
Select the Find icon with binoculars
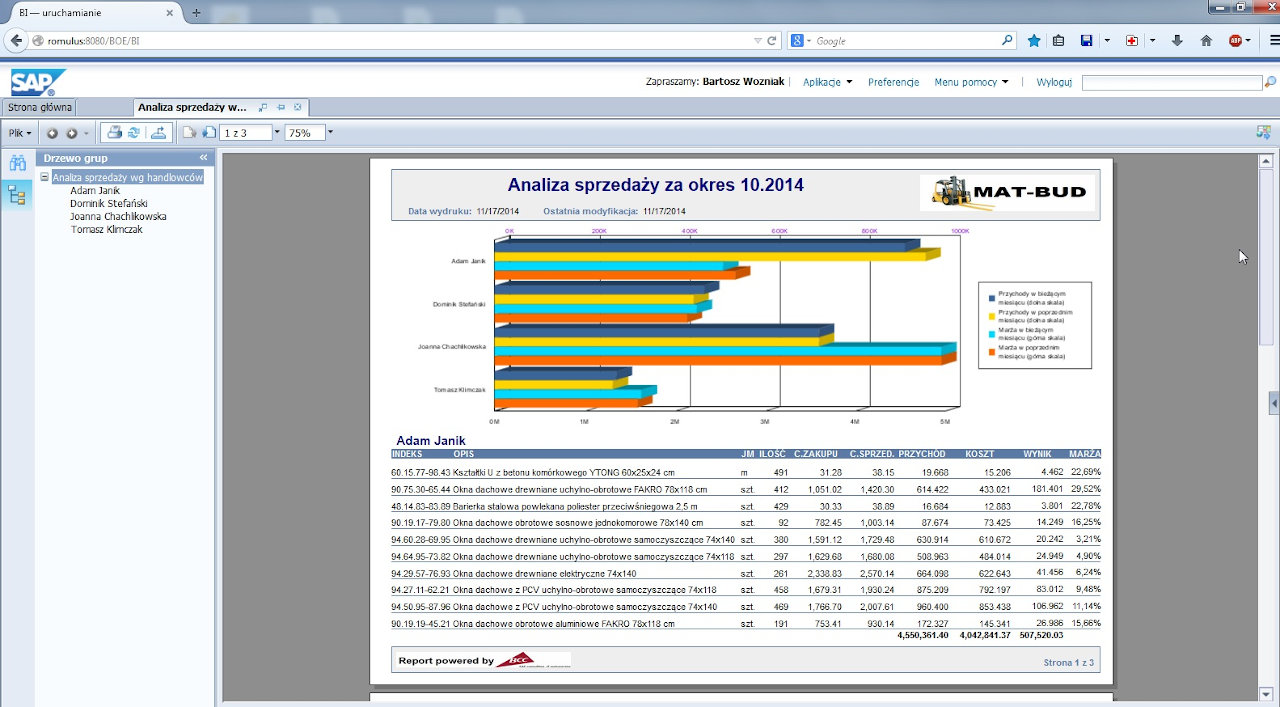pyautogui.click(x=18, y=161)
